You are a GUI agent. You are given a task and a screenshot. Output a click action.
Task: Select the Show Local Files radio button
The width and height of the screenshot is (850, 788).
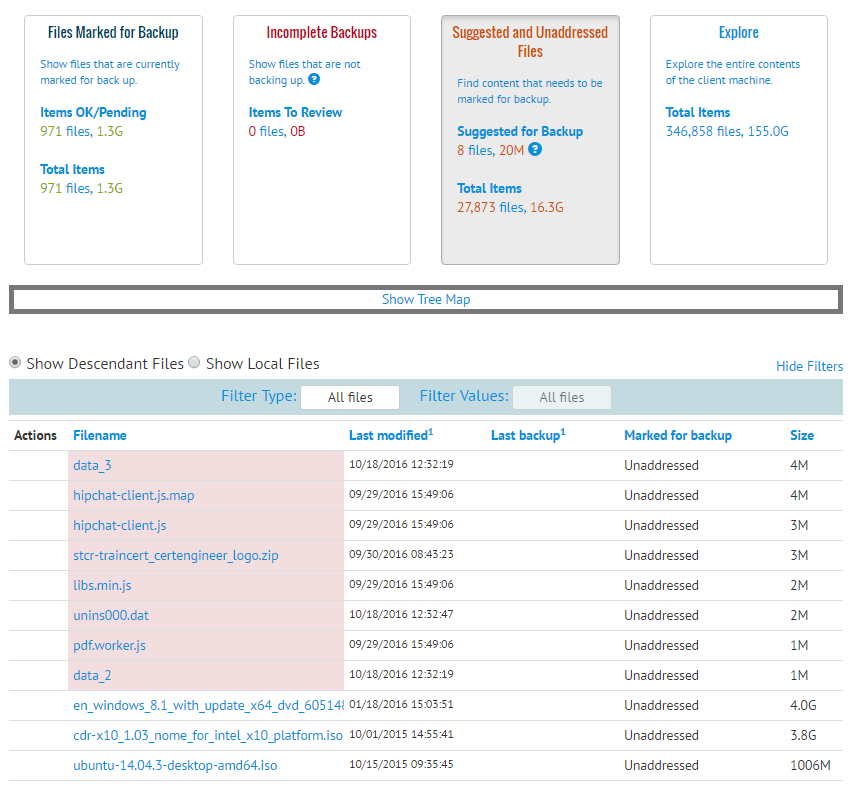(193, 362)
